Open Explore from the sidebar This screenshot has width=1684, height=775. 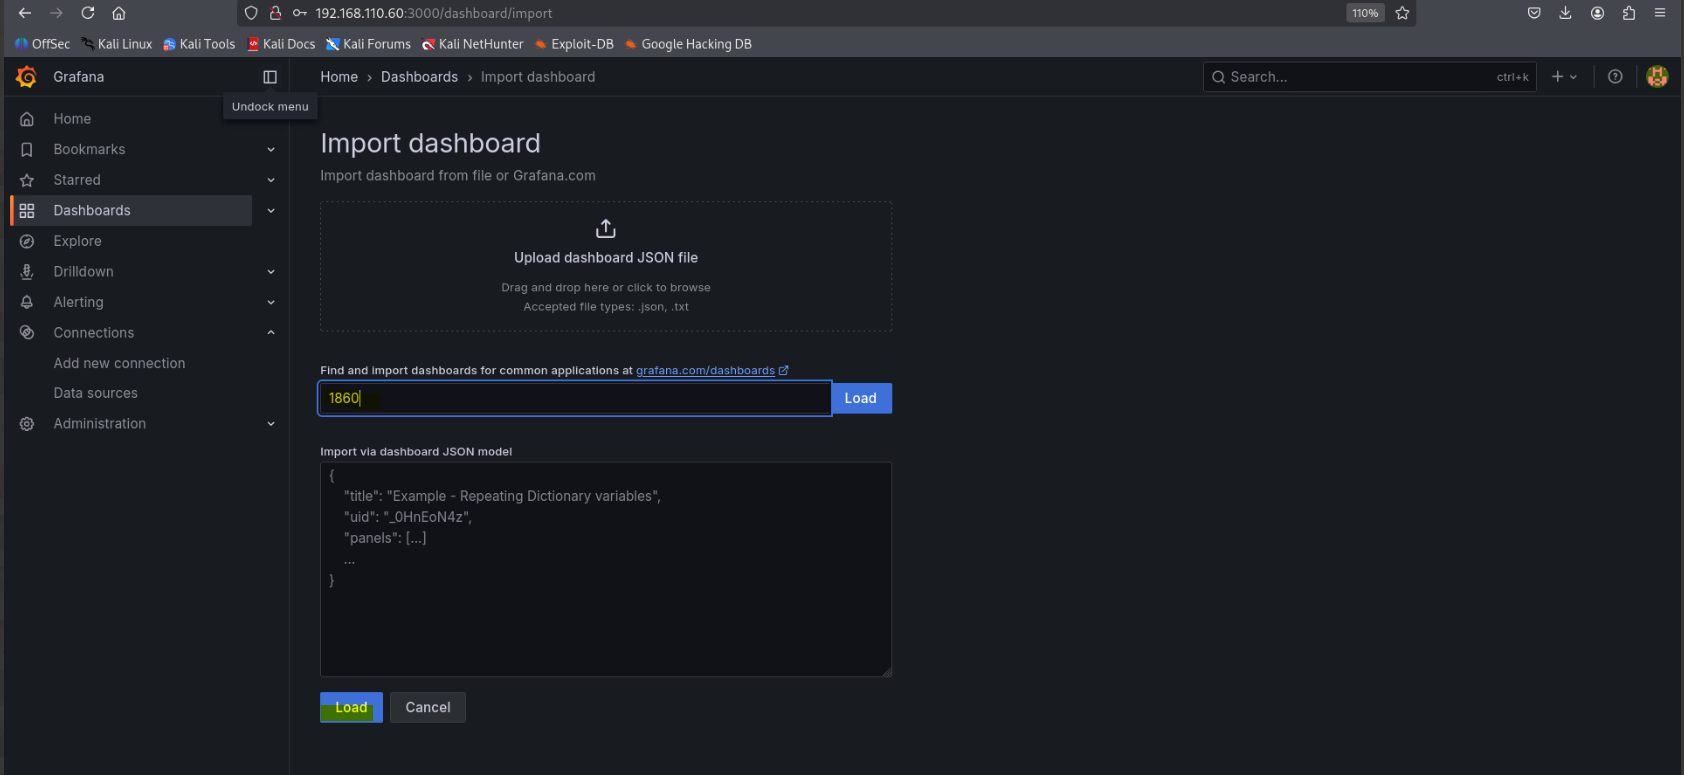pyautogui.click(x=77, y=241)
